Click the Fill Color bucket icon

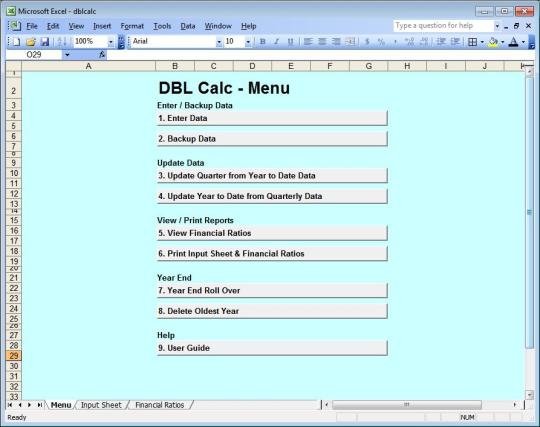point(493,42)
